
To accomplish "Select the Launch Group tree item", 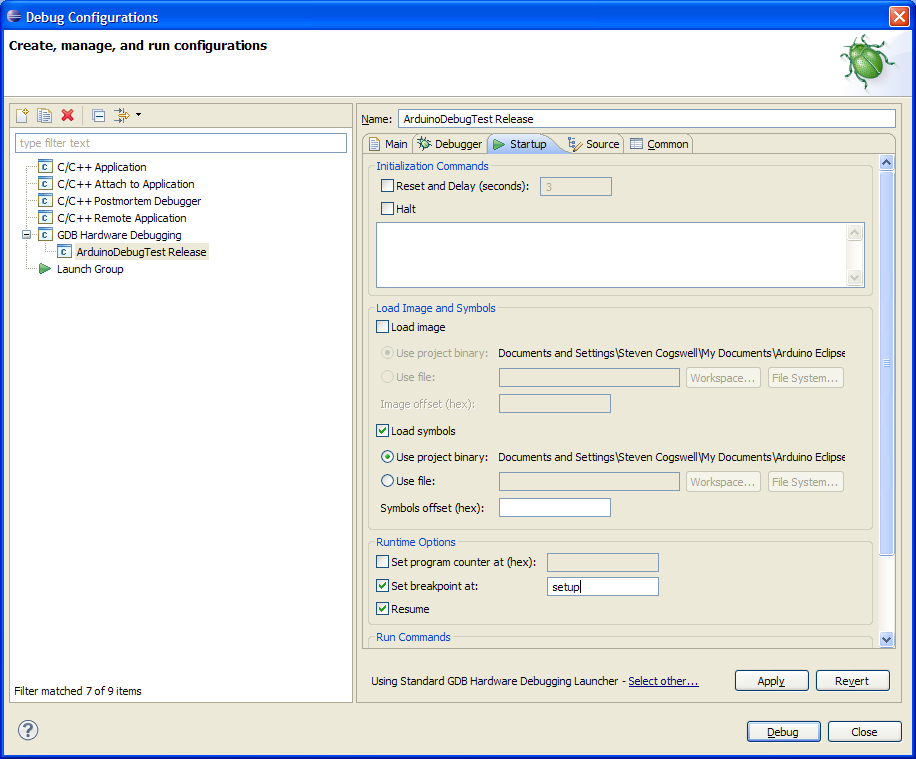I will tap(90, 269).
